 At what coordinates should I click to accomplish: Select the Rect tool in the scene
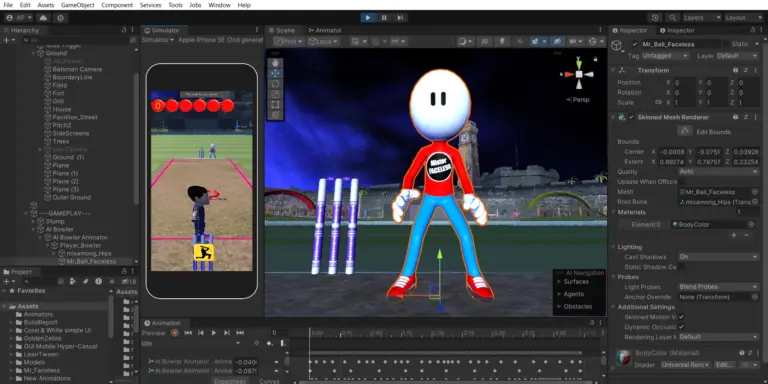[275, 104]
